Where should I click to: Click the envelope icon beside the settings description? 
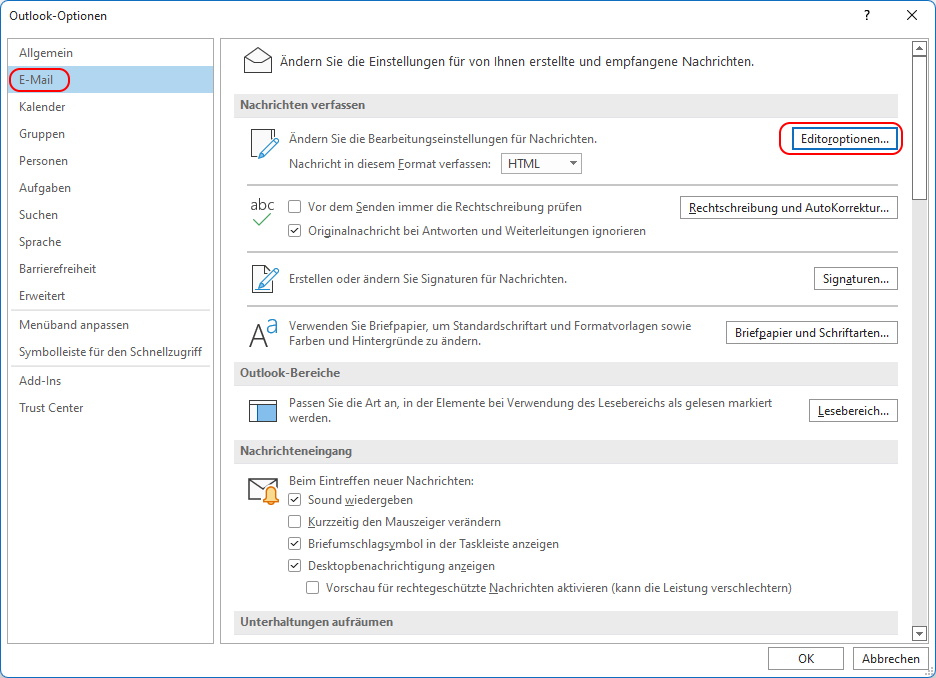(x=258, y=61)
